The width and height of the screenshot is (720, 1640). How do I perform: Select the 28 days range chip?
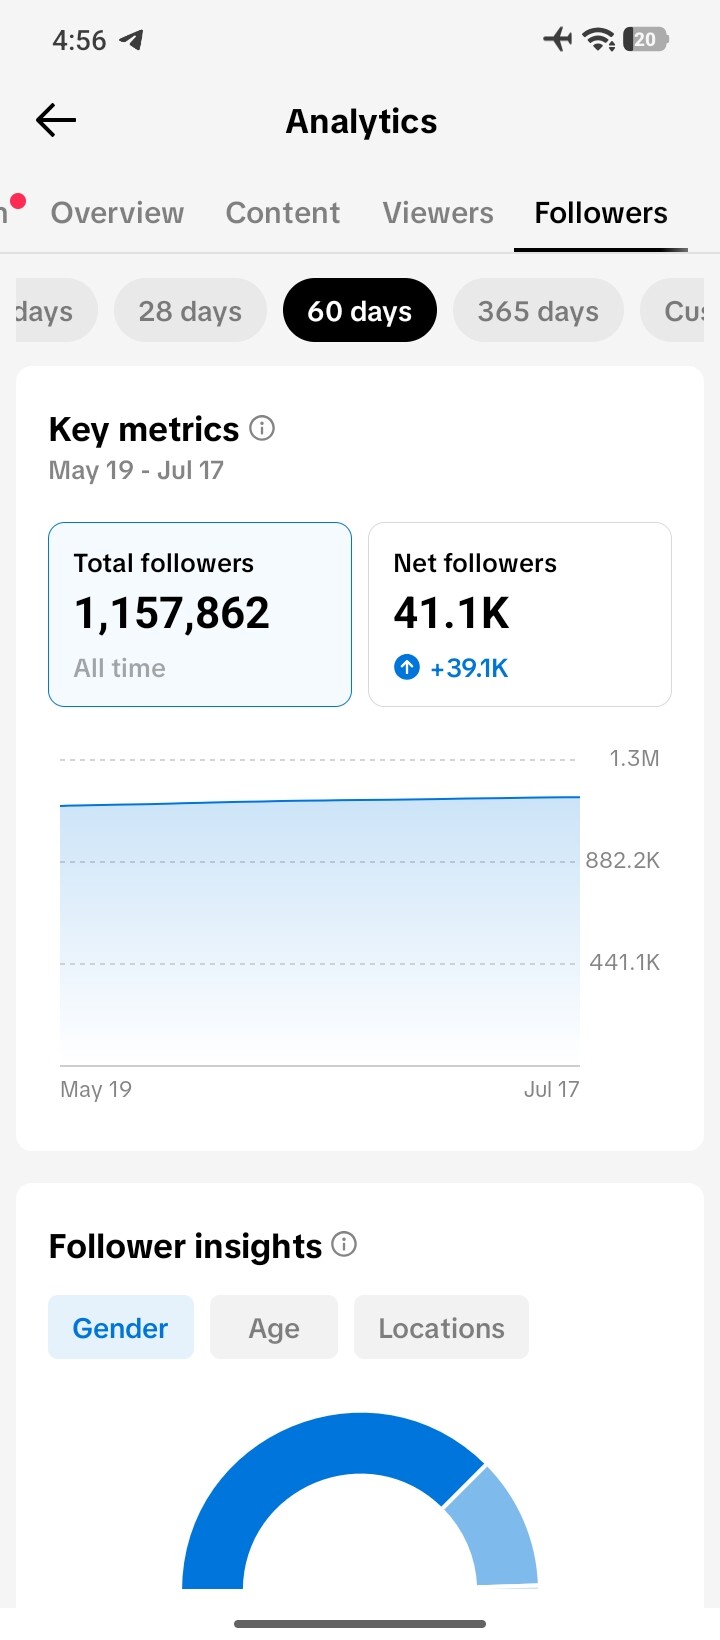191,311
